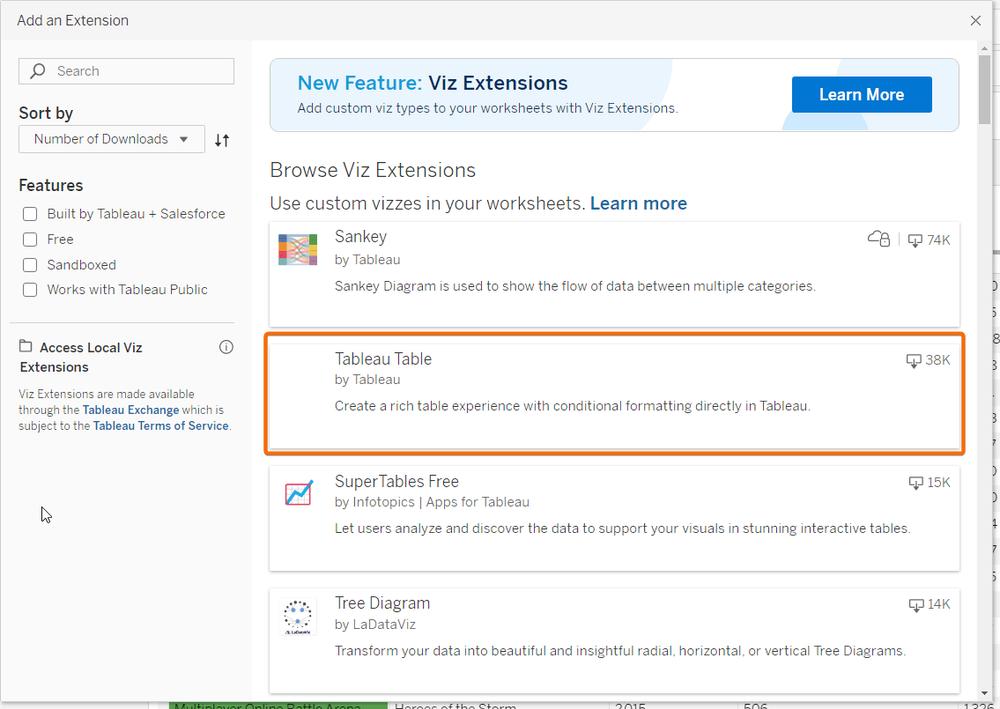Toggle the Sandboxed filter checkbox
The height and width of the screenshot is (709, 1000).
click(30, 265)
